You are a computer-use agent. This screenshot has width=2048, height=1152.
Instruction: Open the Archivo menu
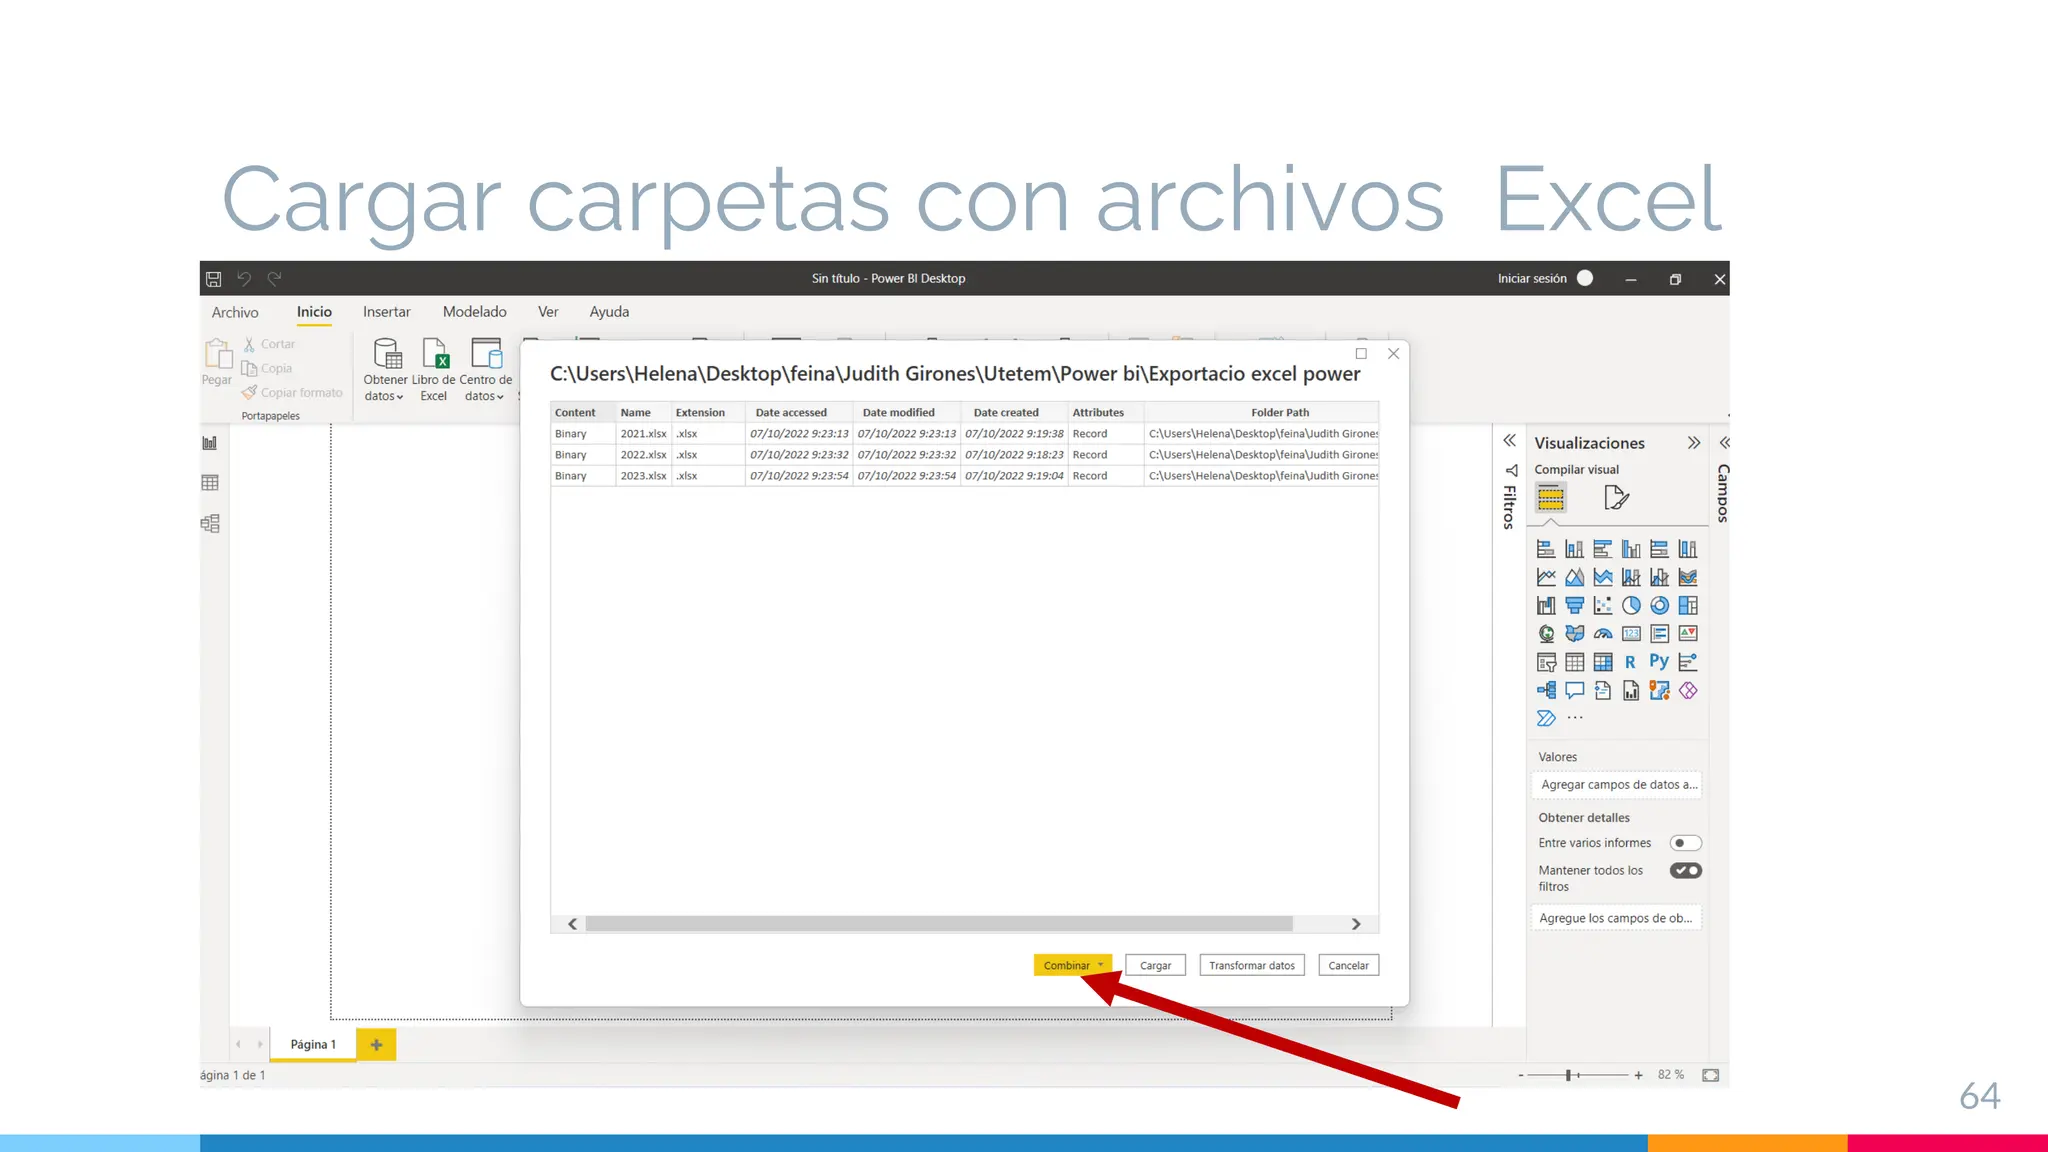(235, 312)
